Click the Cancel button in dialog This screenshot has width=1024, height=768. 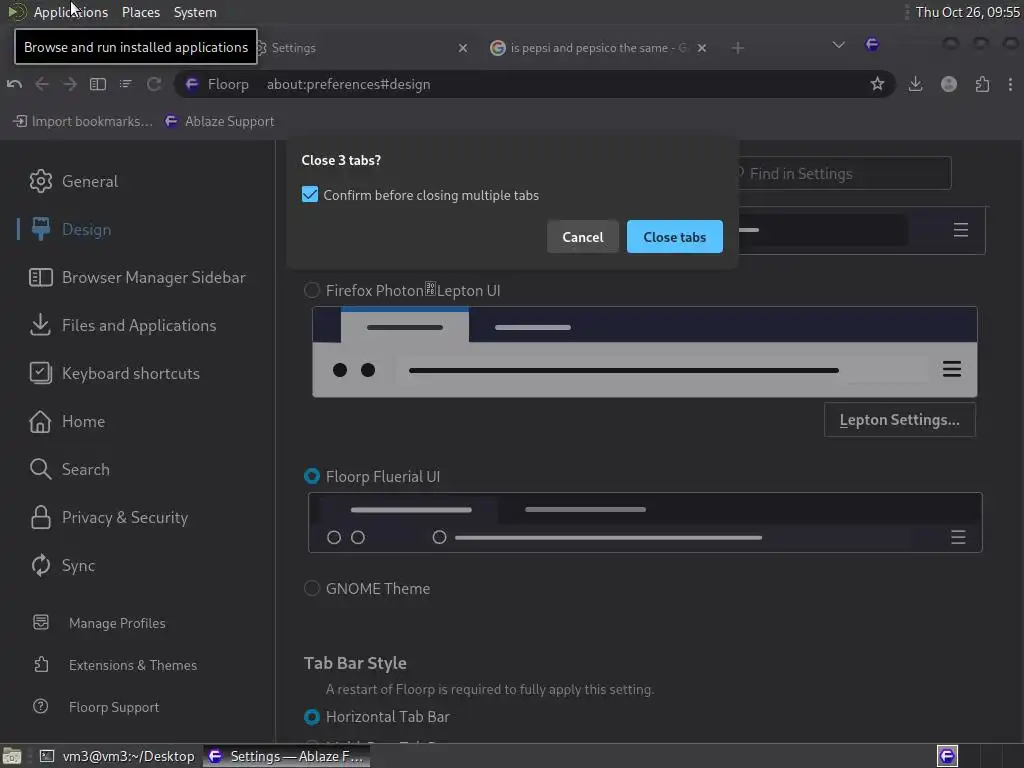pos(583,237)
